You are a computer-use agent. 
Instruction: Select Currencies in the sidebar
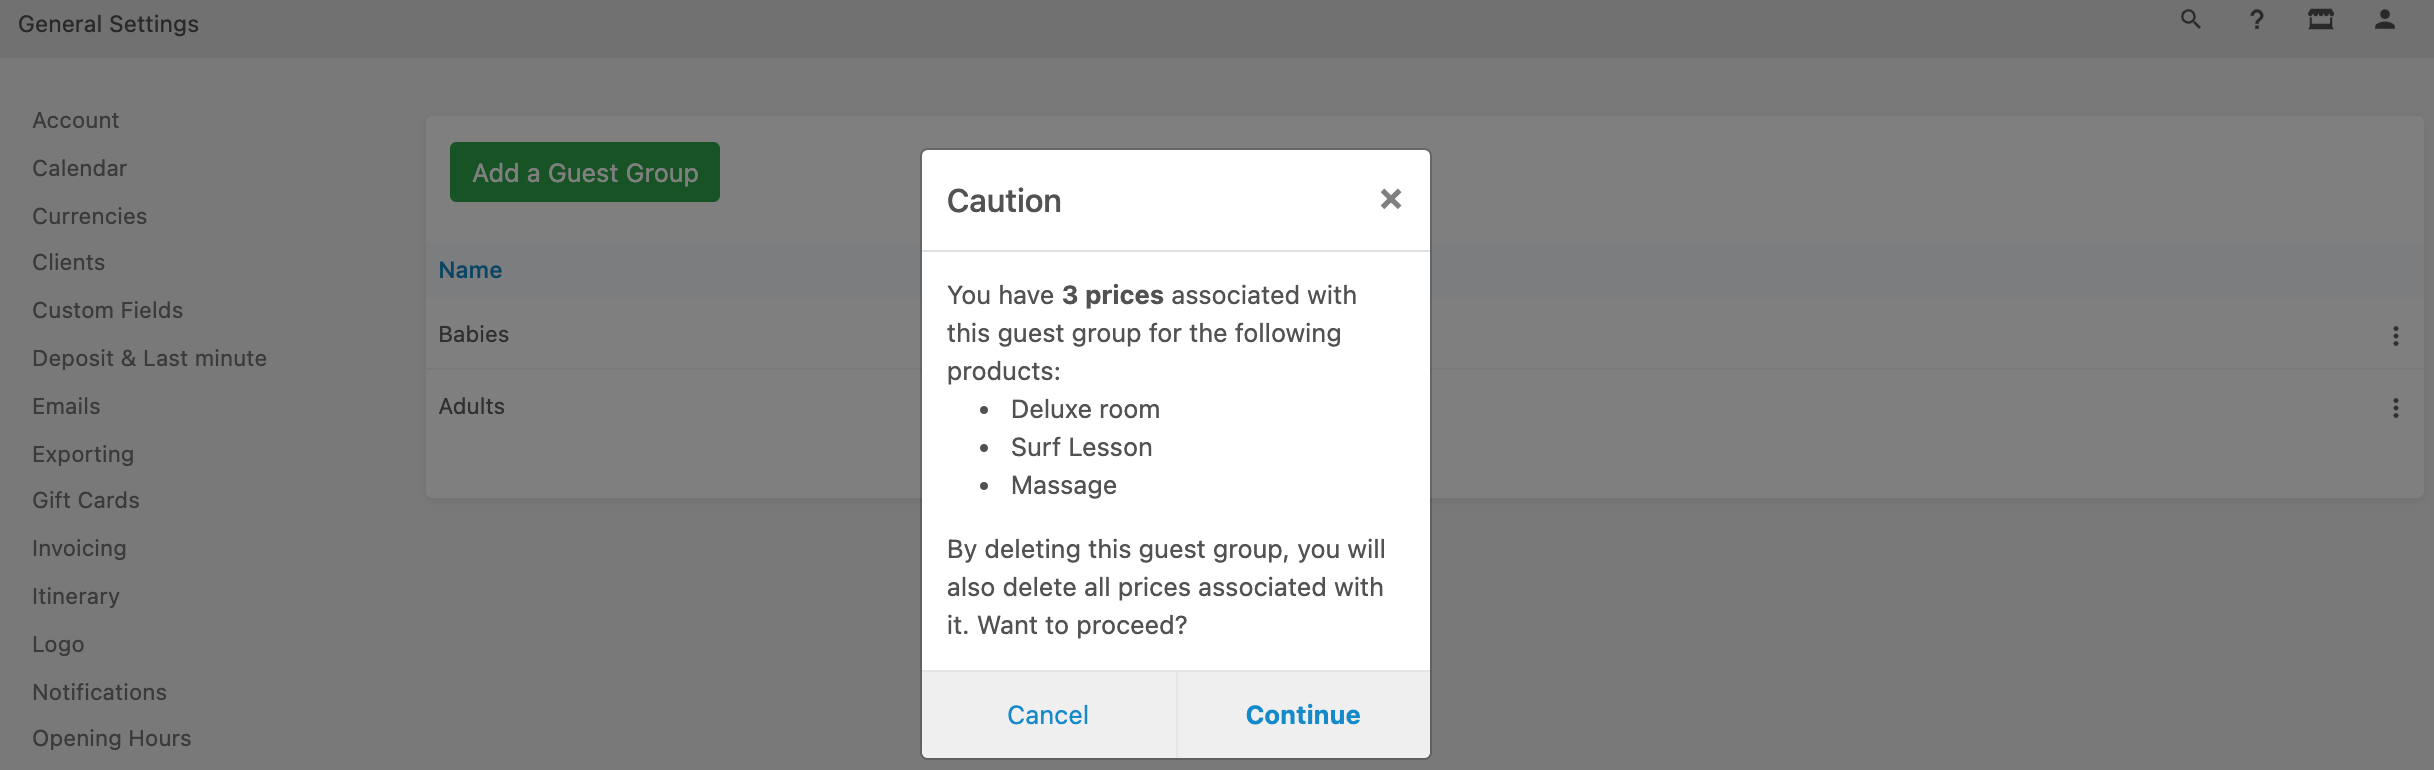[x=90, y=216]
